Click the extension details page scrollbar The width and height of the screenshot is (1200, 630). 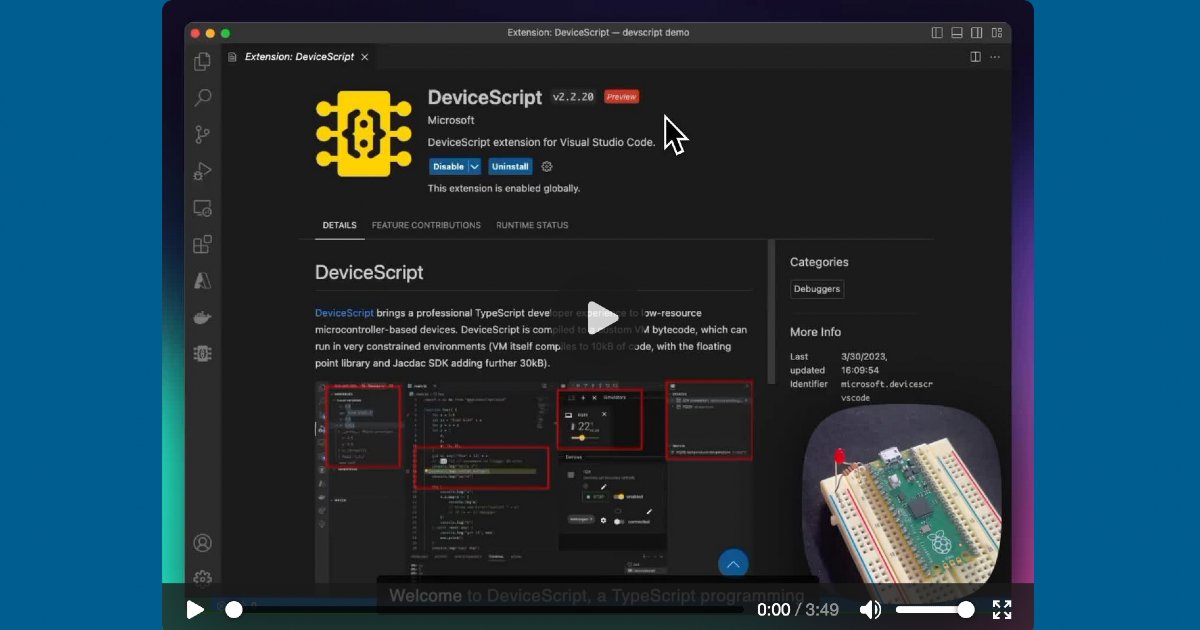tap(770, 312)
